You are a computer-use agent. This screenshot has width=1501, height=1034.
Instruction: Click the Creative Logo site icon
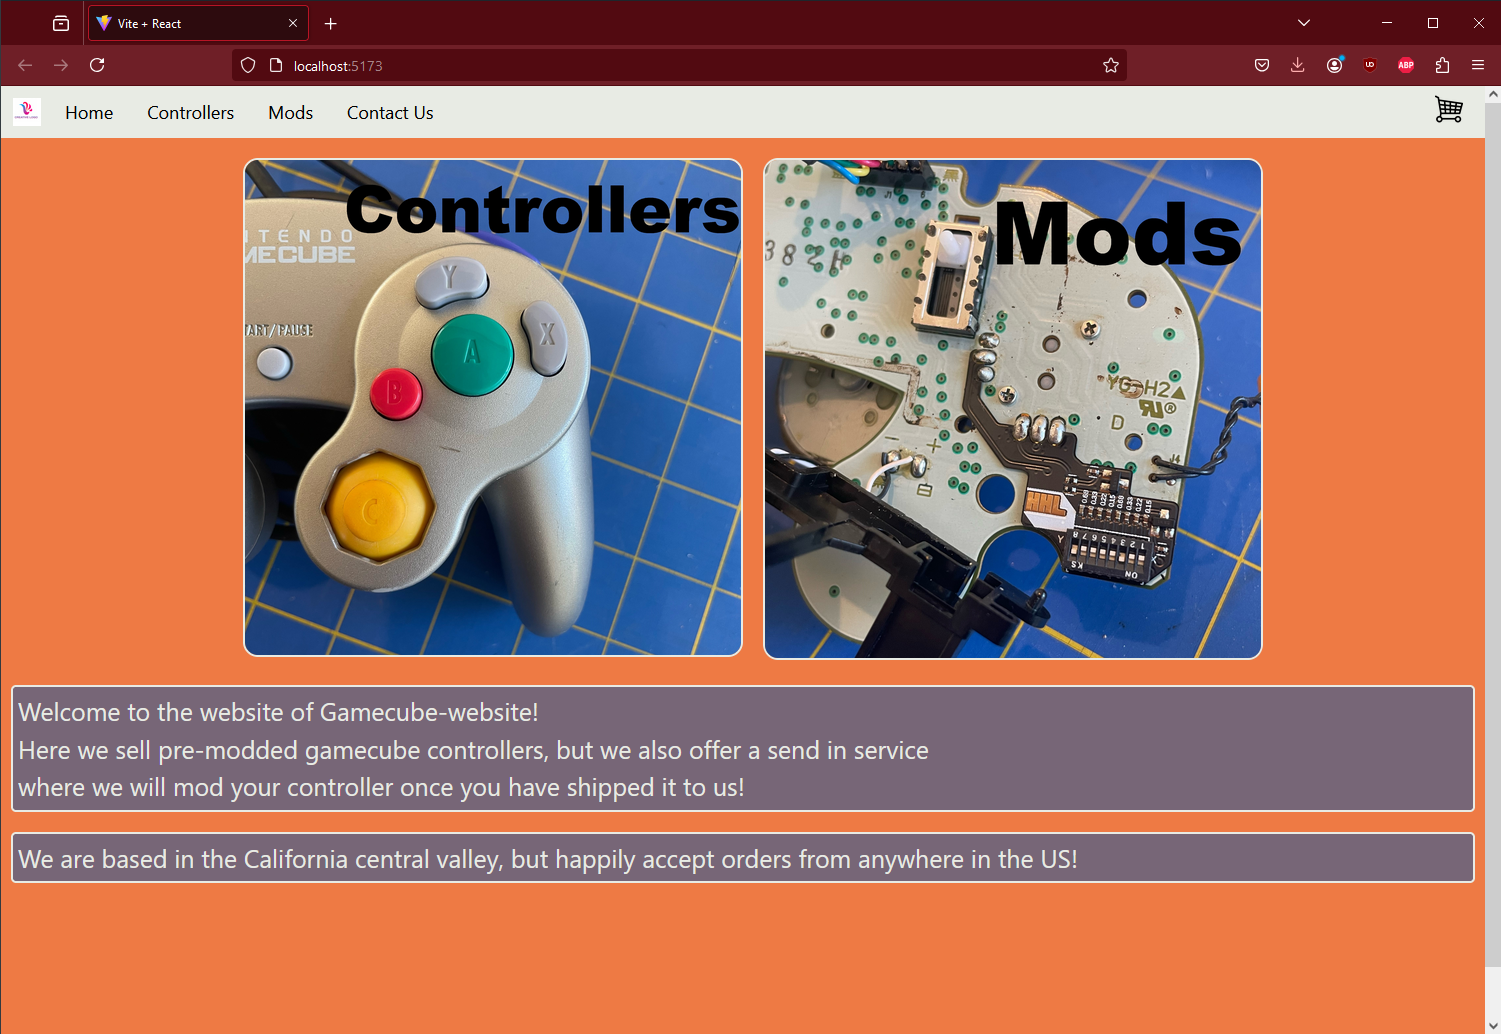coord(26,111)
